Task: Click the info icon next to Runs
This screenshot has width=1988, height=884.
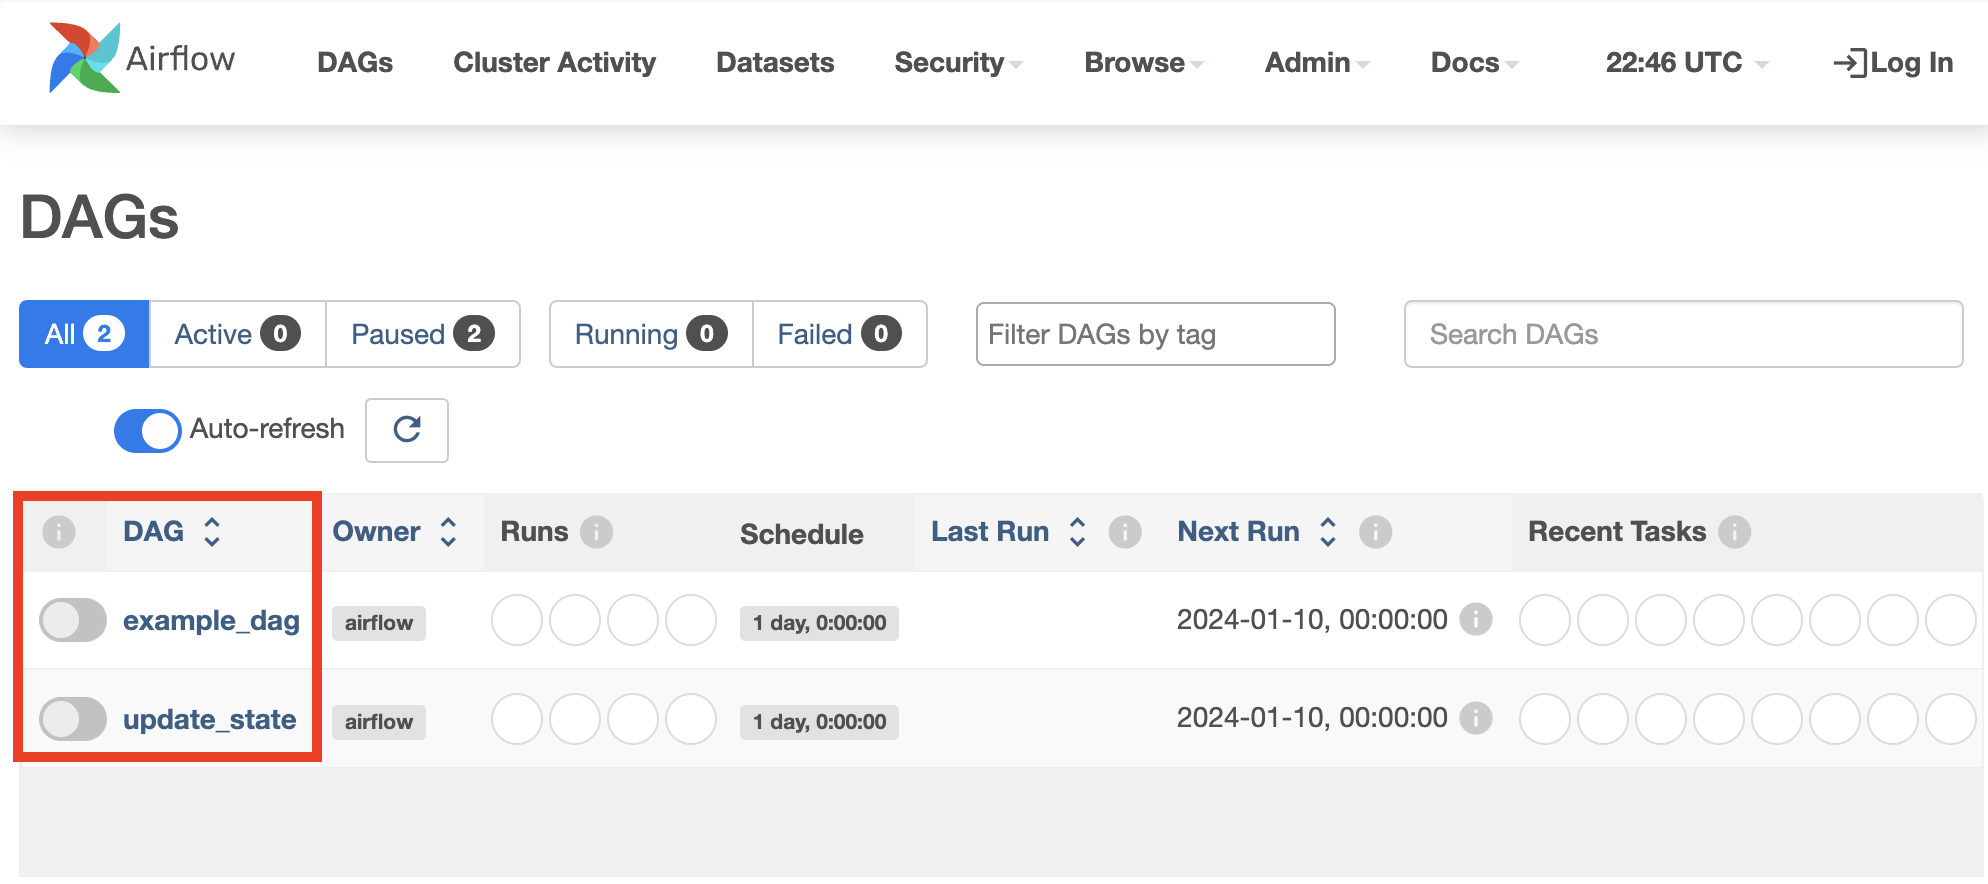Action: point(597,532)
